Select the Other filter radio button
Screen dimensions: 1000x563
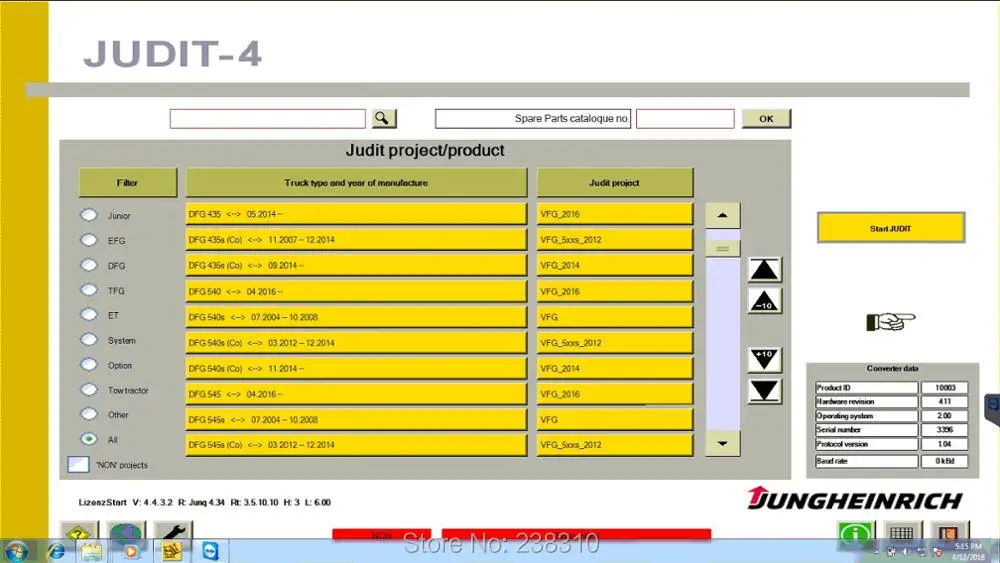pyautogui.click(x=89, y=414)
